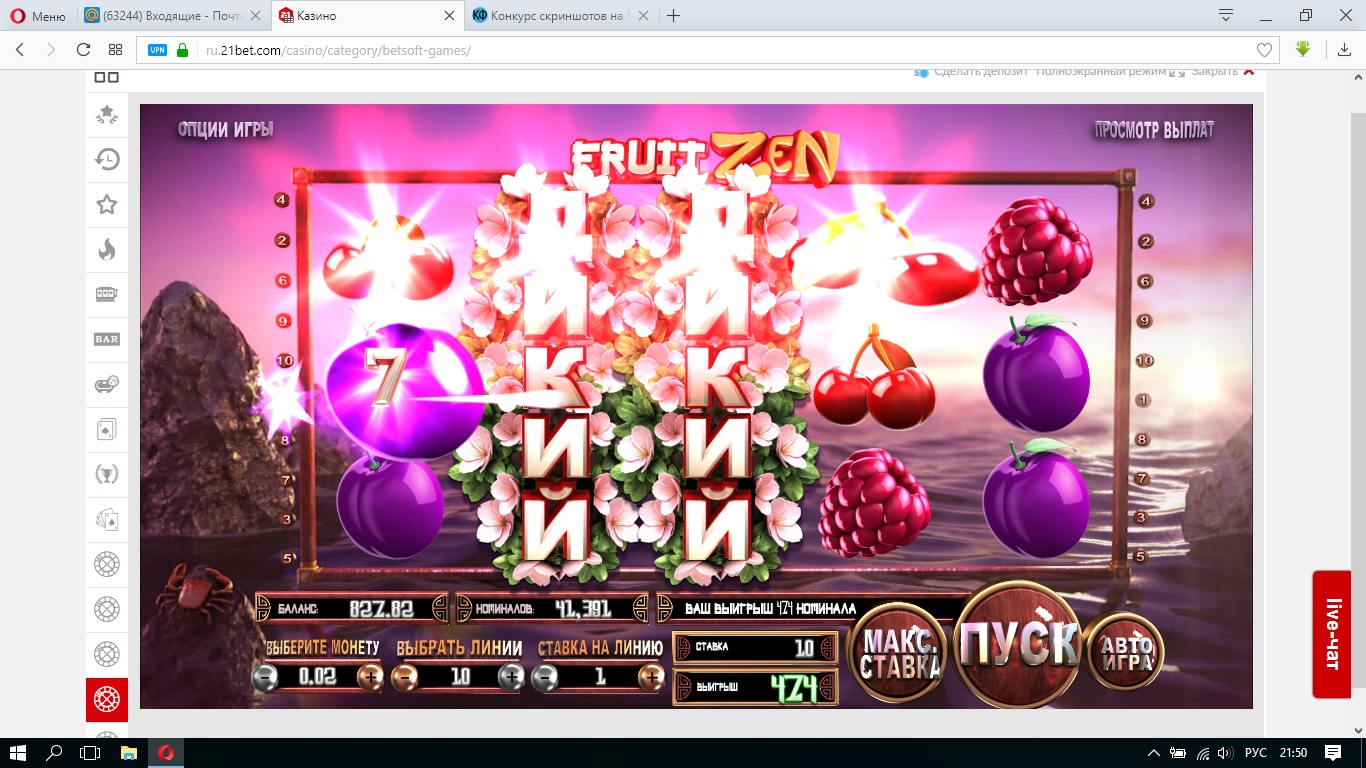Screen dimensions: 1366x768
Task: Add more lines with the plus button
Action: tap(511, 677)
